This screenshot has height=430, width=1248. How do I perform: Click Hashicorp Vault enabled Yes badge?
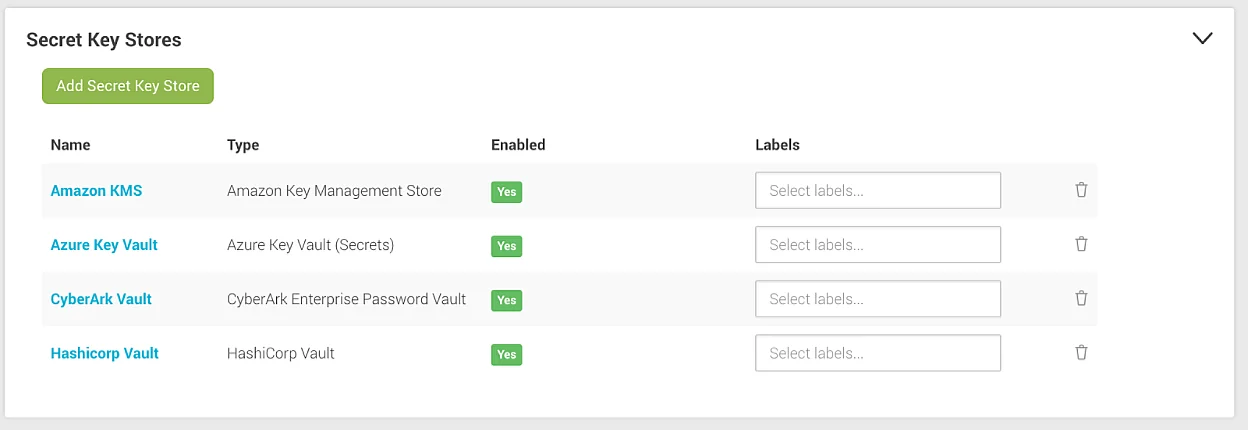click(x=507, y=354)
